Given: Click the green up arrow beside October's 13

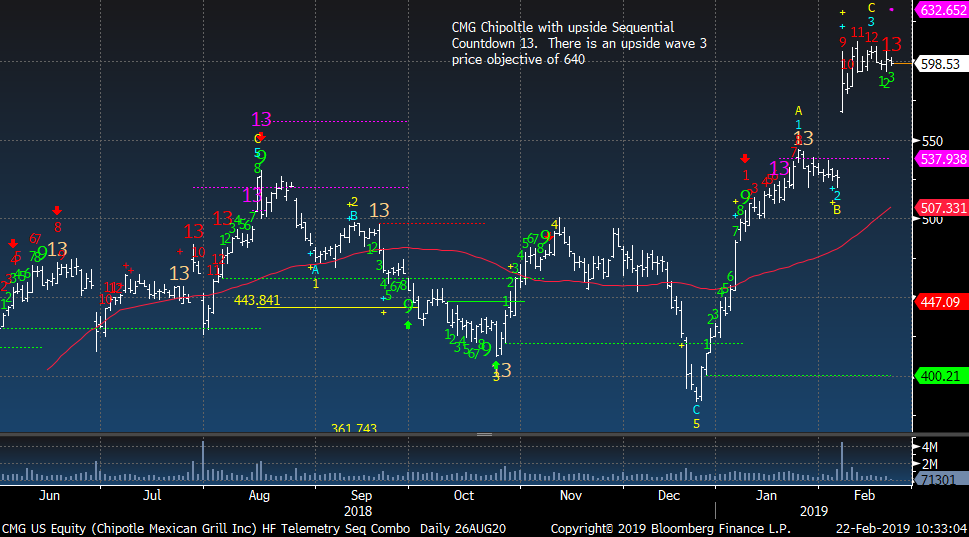Looking at the screenshot, I should (496, 366).
